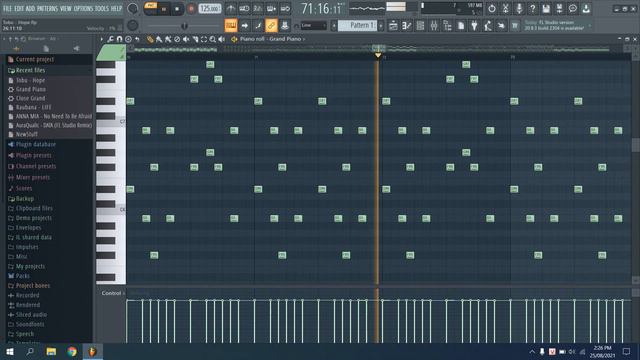Image resolution: width=640 pixels, height=360 pixels.
Task: Open the Control lane dropdown
Action: coord(113,293)
